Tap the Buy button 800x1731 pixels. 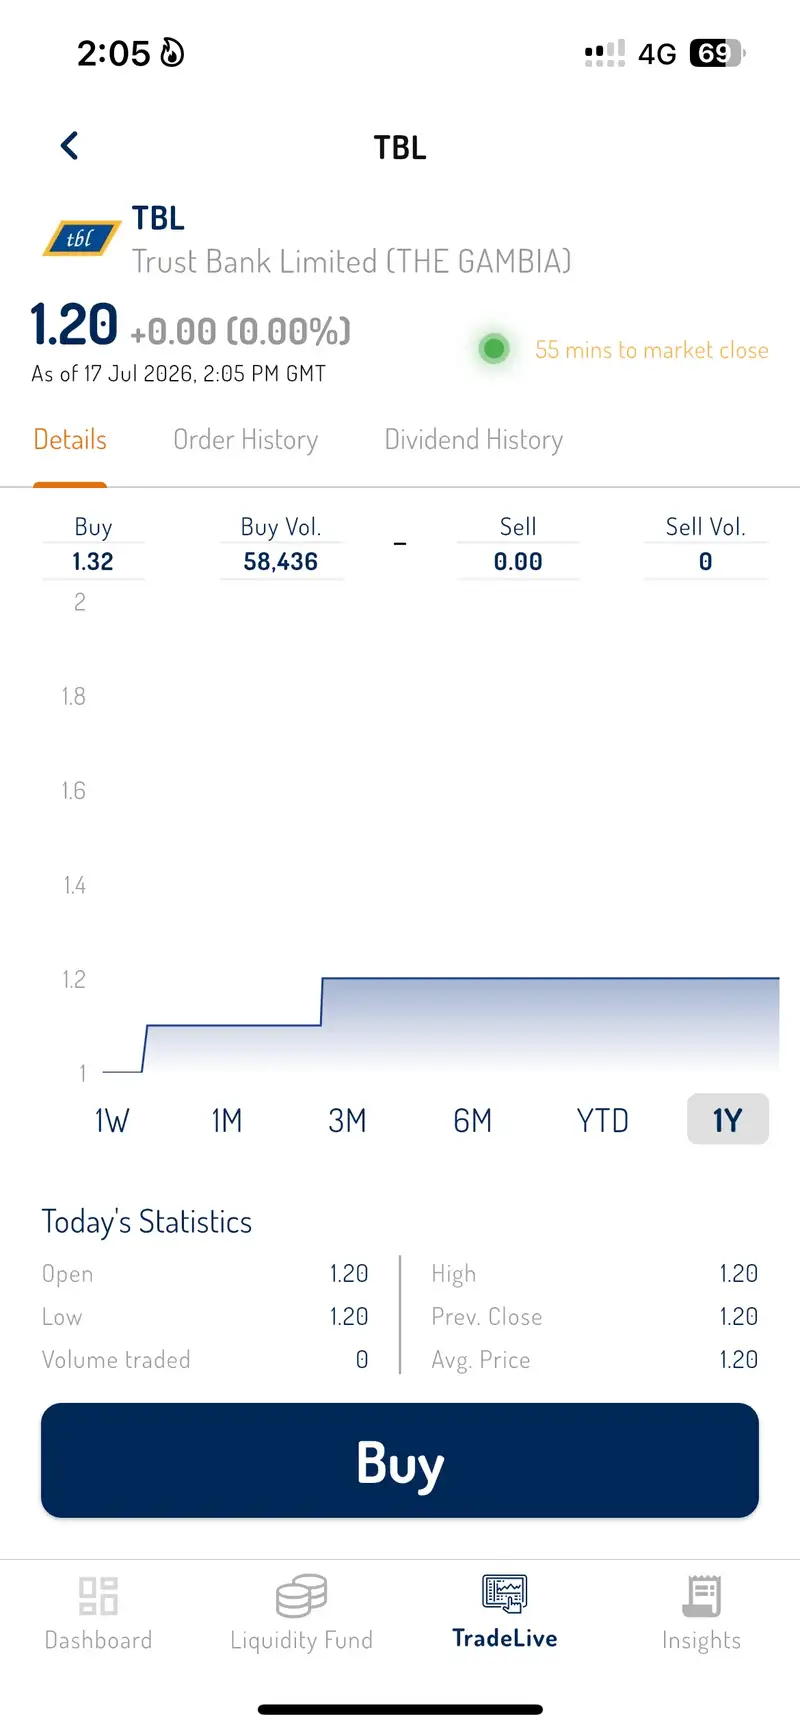click(x=400, y=1460)
